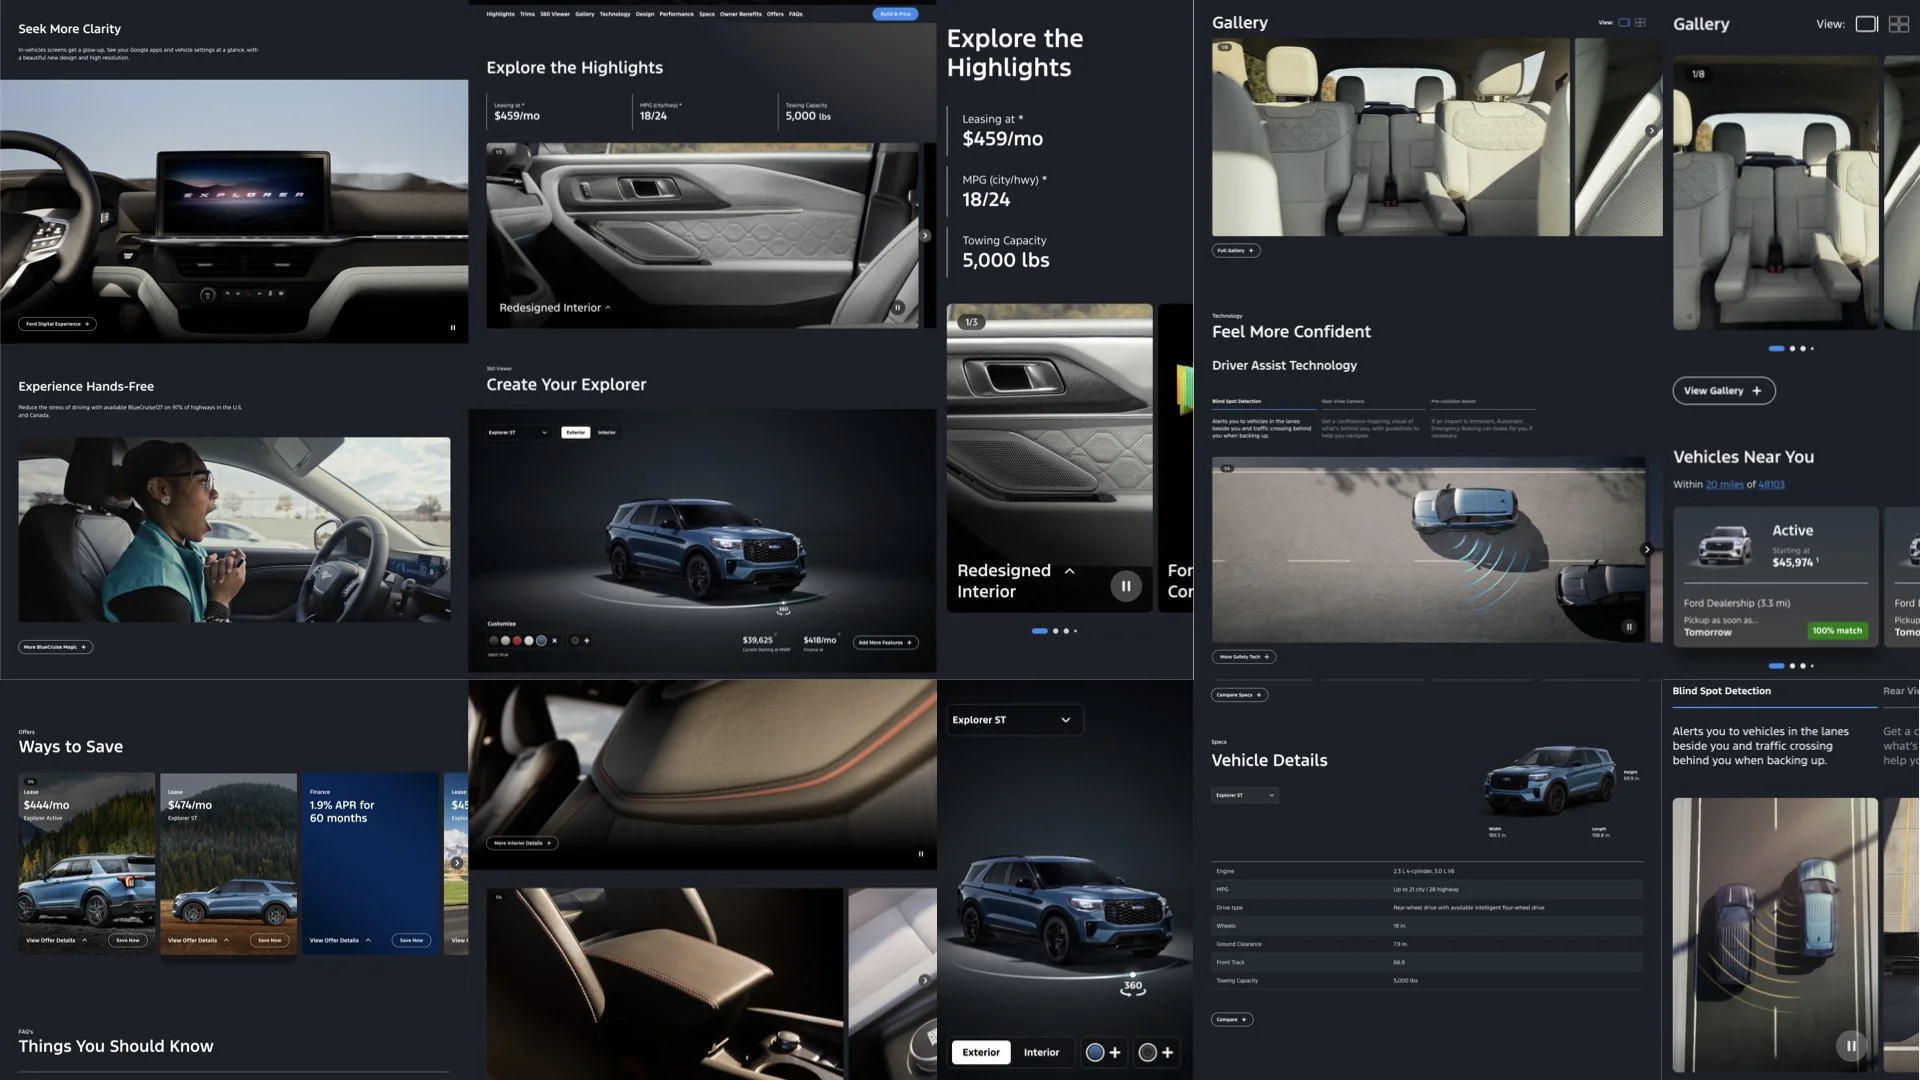Close the color picker with X icon
The height and width of the screenshot is (1080, 1920).
coord(555,641)
